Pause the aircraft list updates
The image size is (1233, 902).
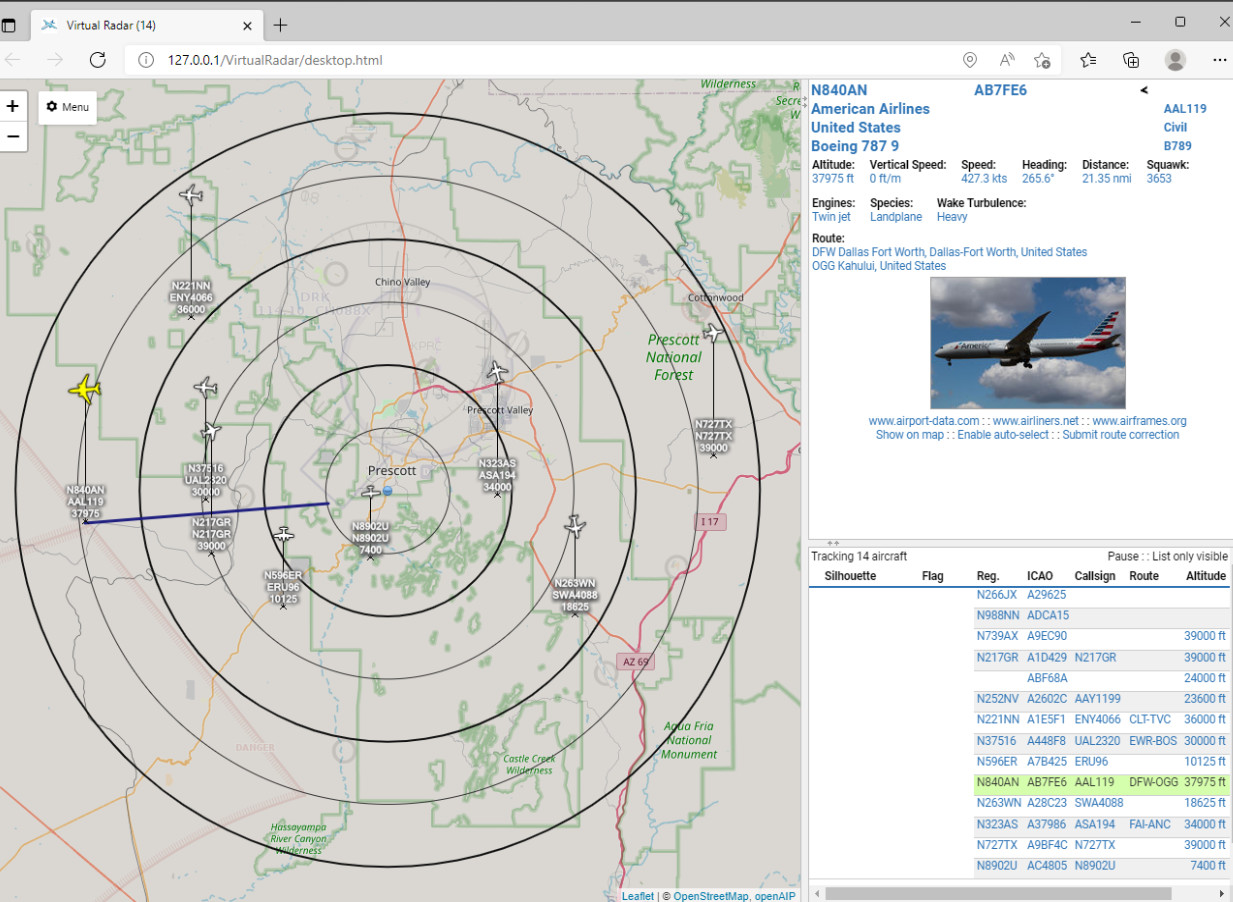(x=1123, y=556)
